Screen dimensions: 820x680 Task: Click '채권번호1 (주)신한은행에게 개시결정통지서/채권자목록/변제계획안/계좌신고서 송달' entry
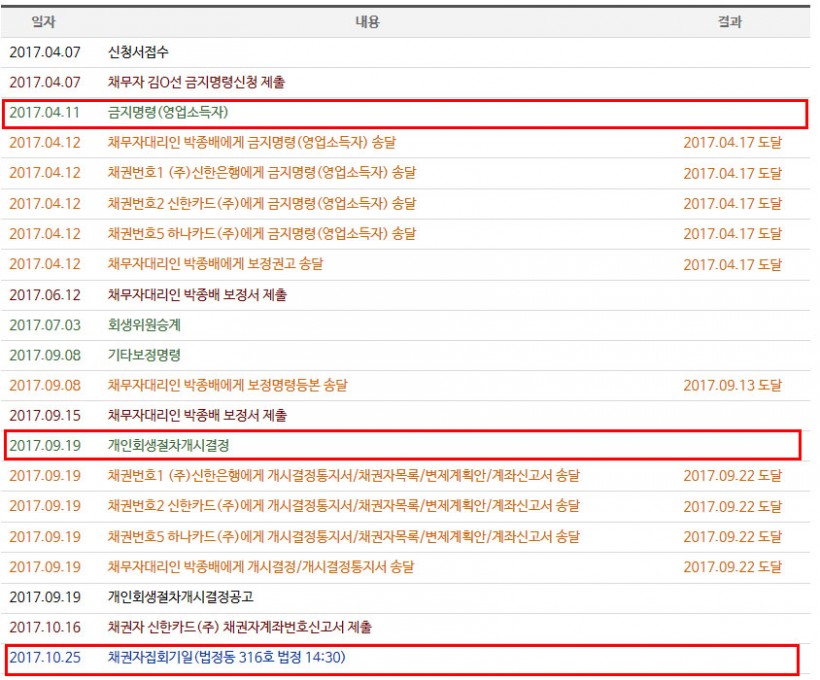344,476
